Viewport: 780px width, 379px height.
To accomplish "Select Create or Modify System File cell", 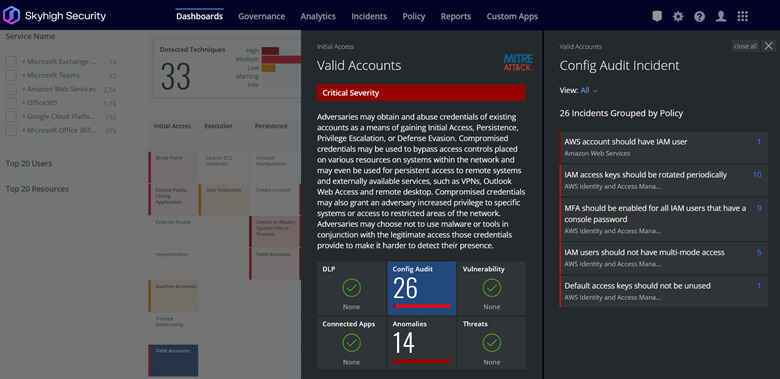I will click(275, 231).
